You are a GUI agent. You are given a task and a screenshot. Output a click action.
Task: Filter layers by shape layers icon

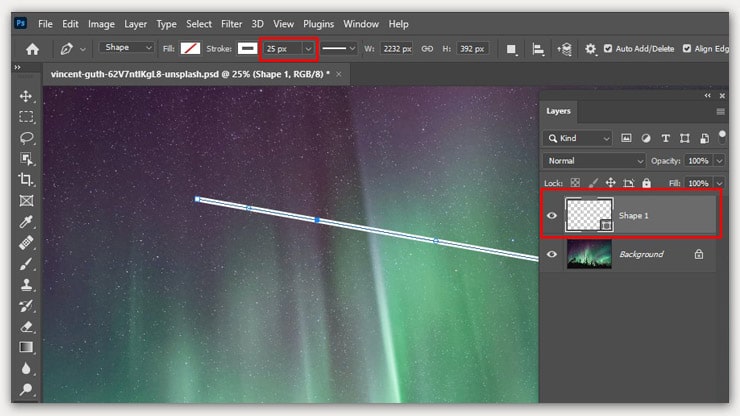[x=685, y=138]
